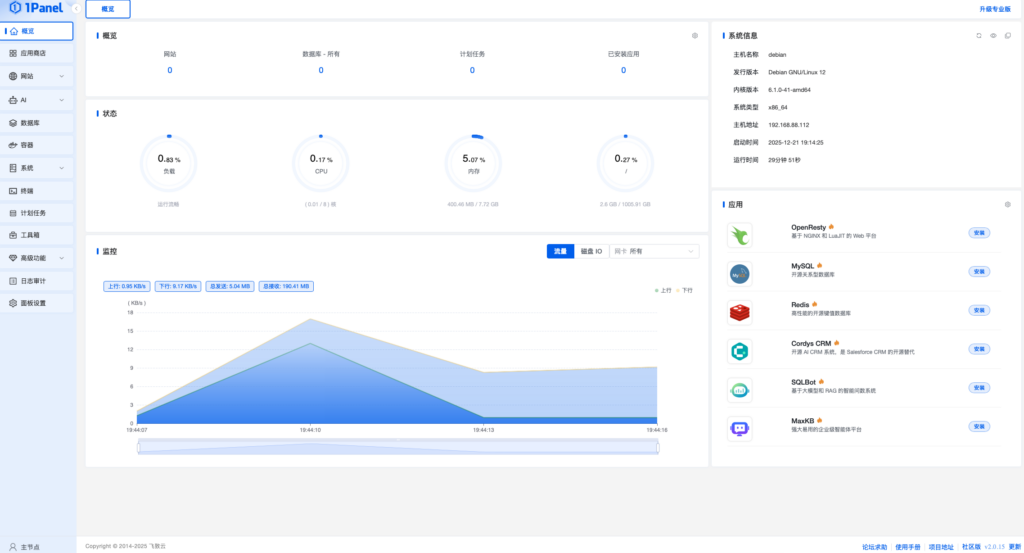Refresh the 系统信息 panel
This screenshot has width=1024, height=553.
(979, 35)
